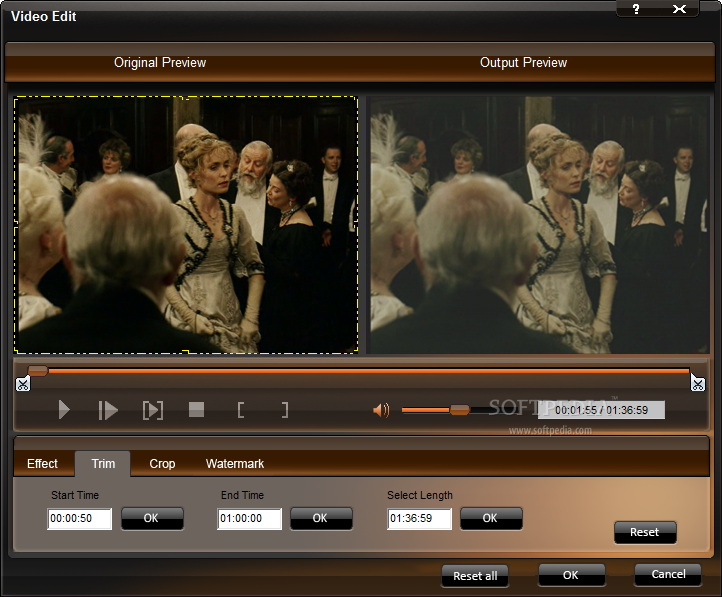722x597 pixels.
Task: Open the Trim tab
Action: tap(103, 464)
